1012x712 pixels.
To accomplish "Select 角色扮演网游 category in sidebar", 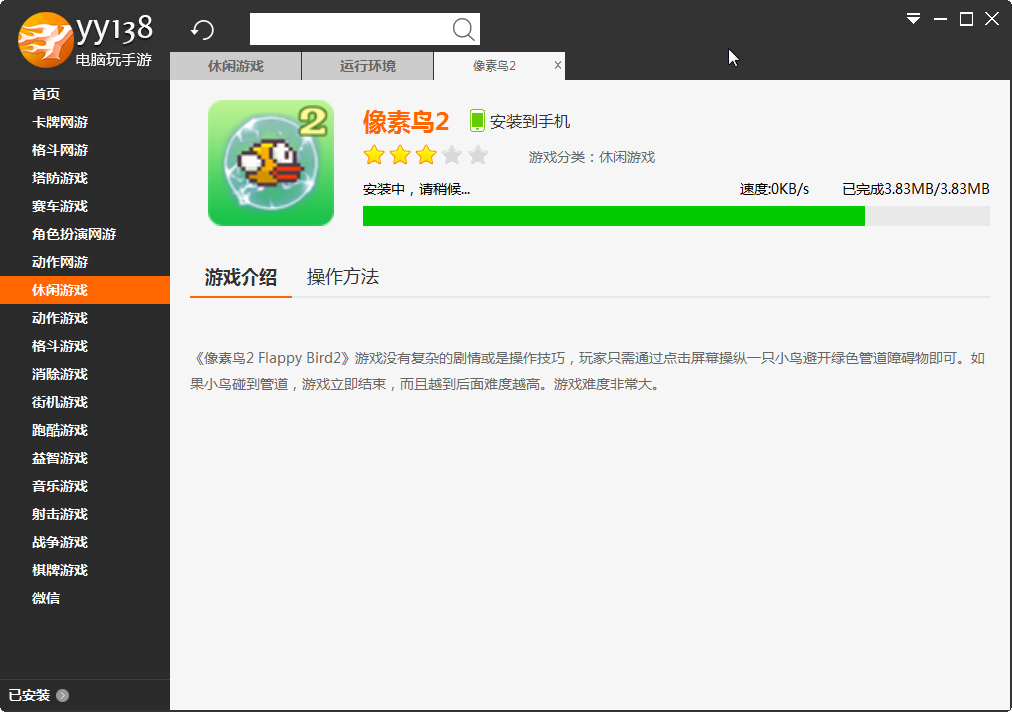I will (74, 234).
